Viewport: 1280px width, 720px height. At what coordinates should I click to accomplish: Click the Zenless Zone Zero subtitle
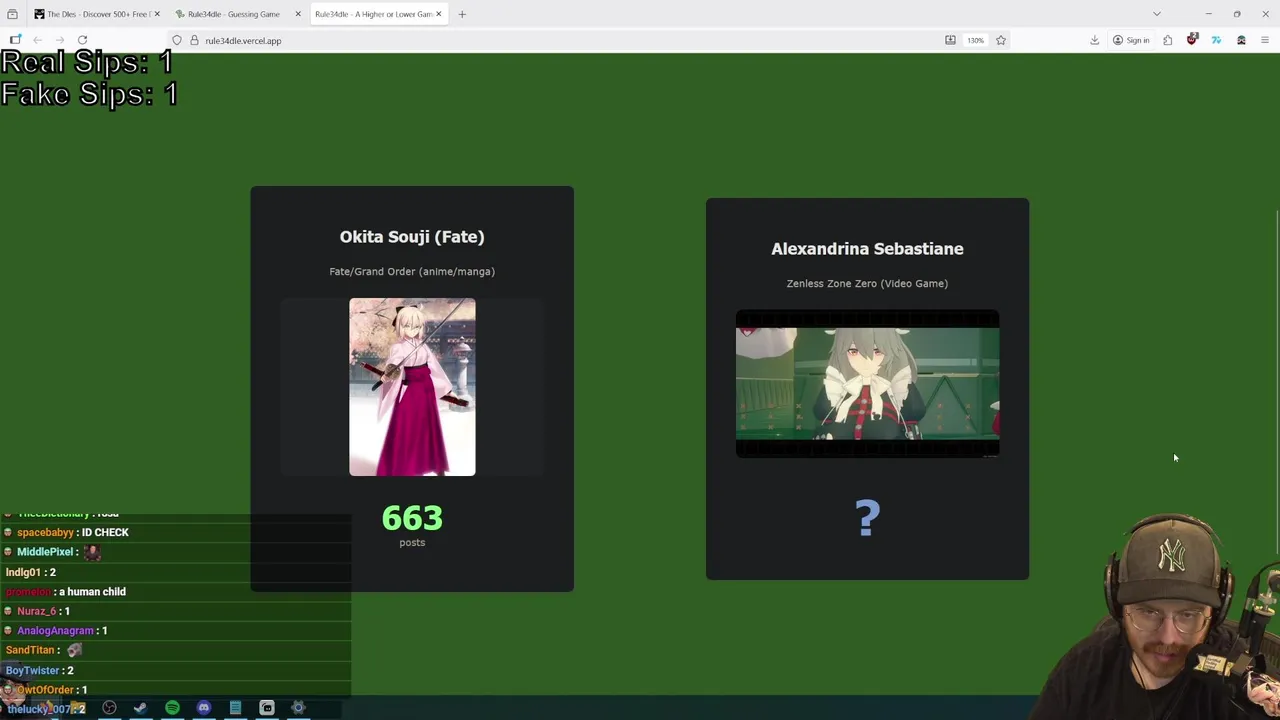pyautogui.click(x=867, y=283)
